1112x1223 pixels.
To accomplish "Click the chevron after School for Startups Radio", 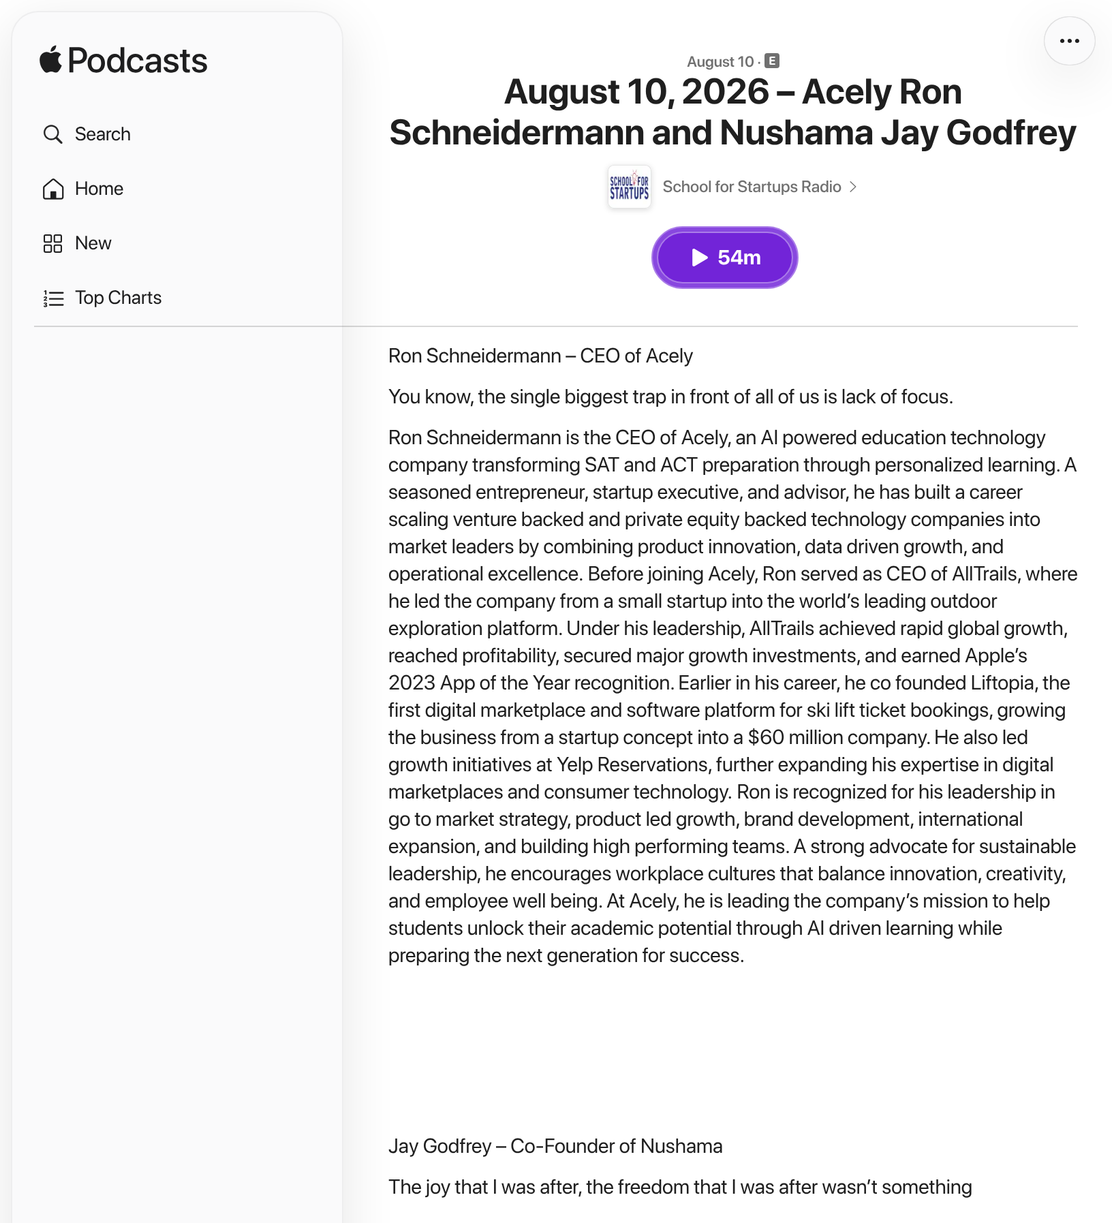I will [853, 187].
